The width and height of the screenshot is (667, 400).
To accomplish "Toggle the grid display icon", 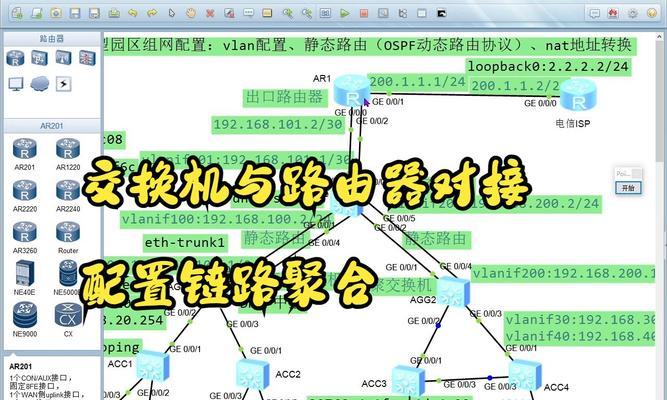I will pyautogui.click(x=422, y=13).
